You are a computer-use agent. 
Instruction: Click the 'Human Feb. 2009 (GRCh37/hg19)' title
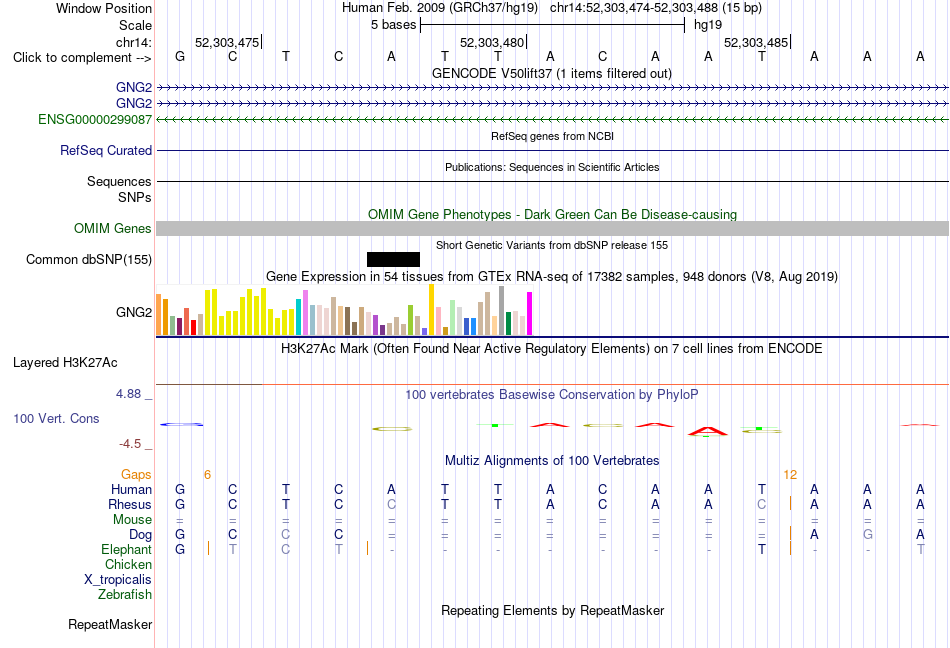pos(440,8)
